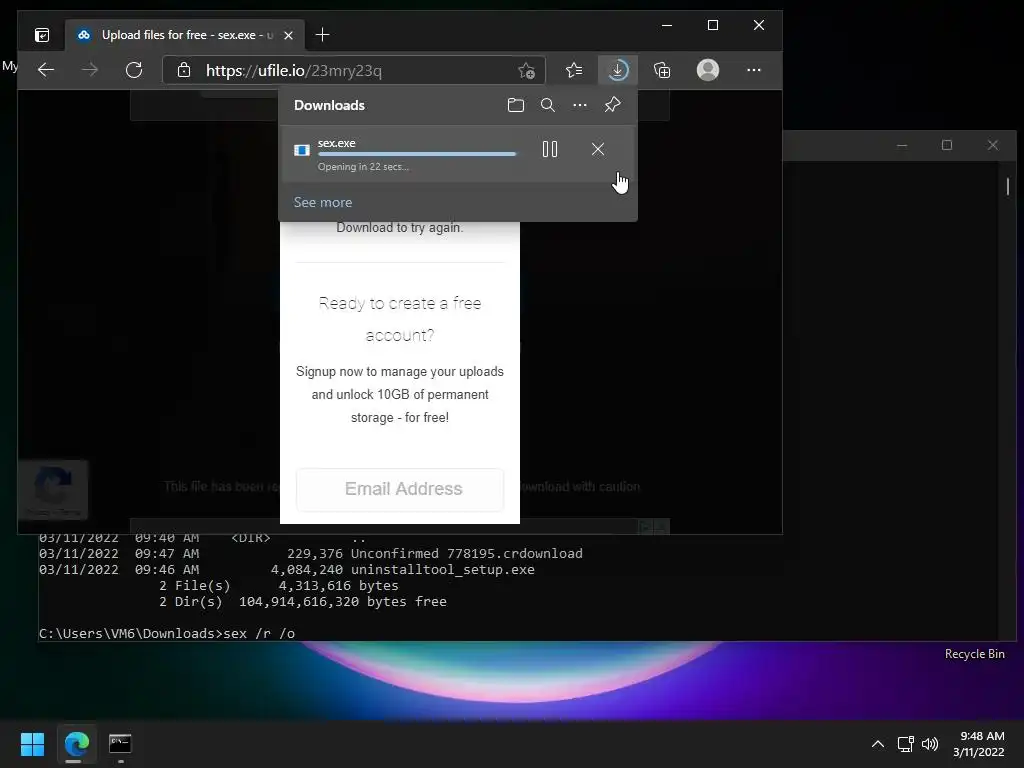Screen dimensions: 1024x768
Task: Click the sex.exe file name
Action: (337, 143)
